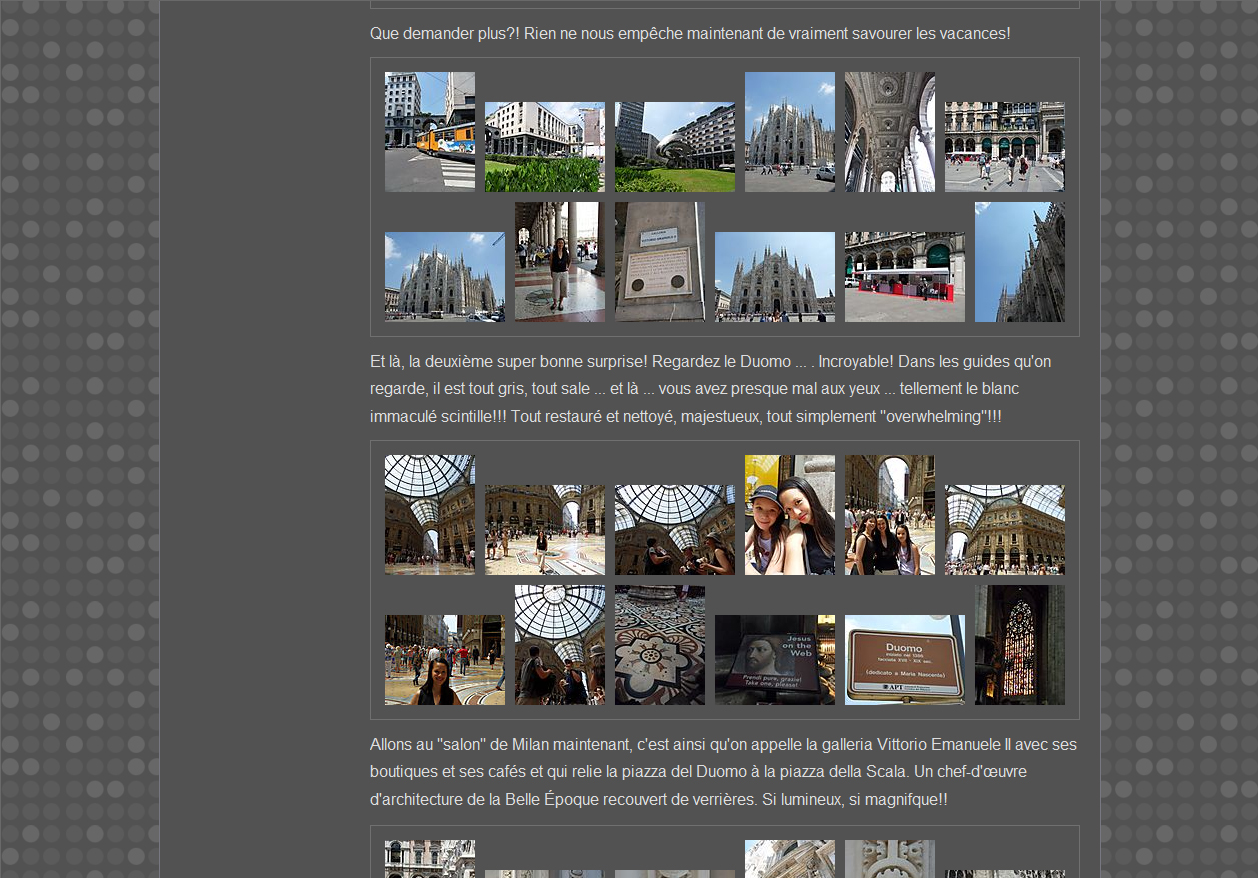The height and width of the screenshot is (878, 1258).
Task: Open the orange tram street photo
Action: pyautogui.click(x=429, y=131)
